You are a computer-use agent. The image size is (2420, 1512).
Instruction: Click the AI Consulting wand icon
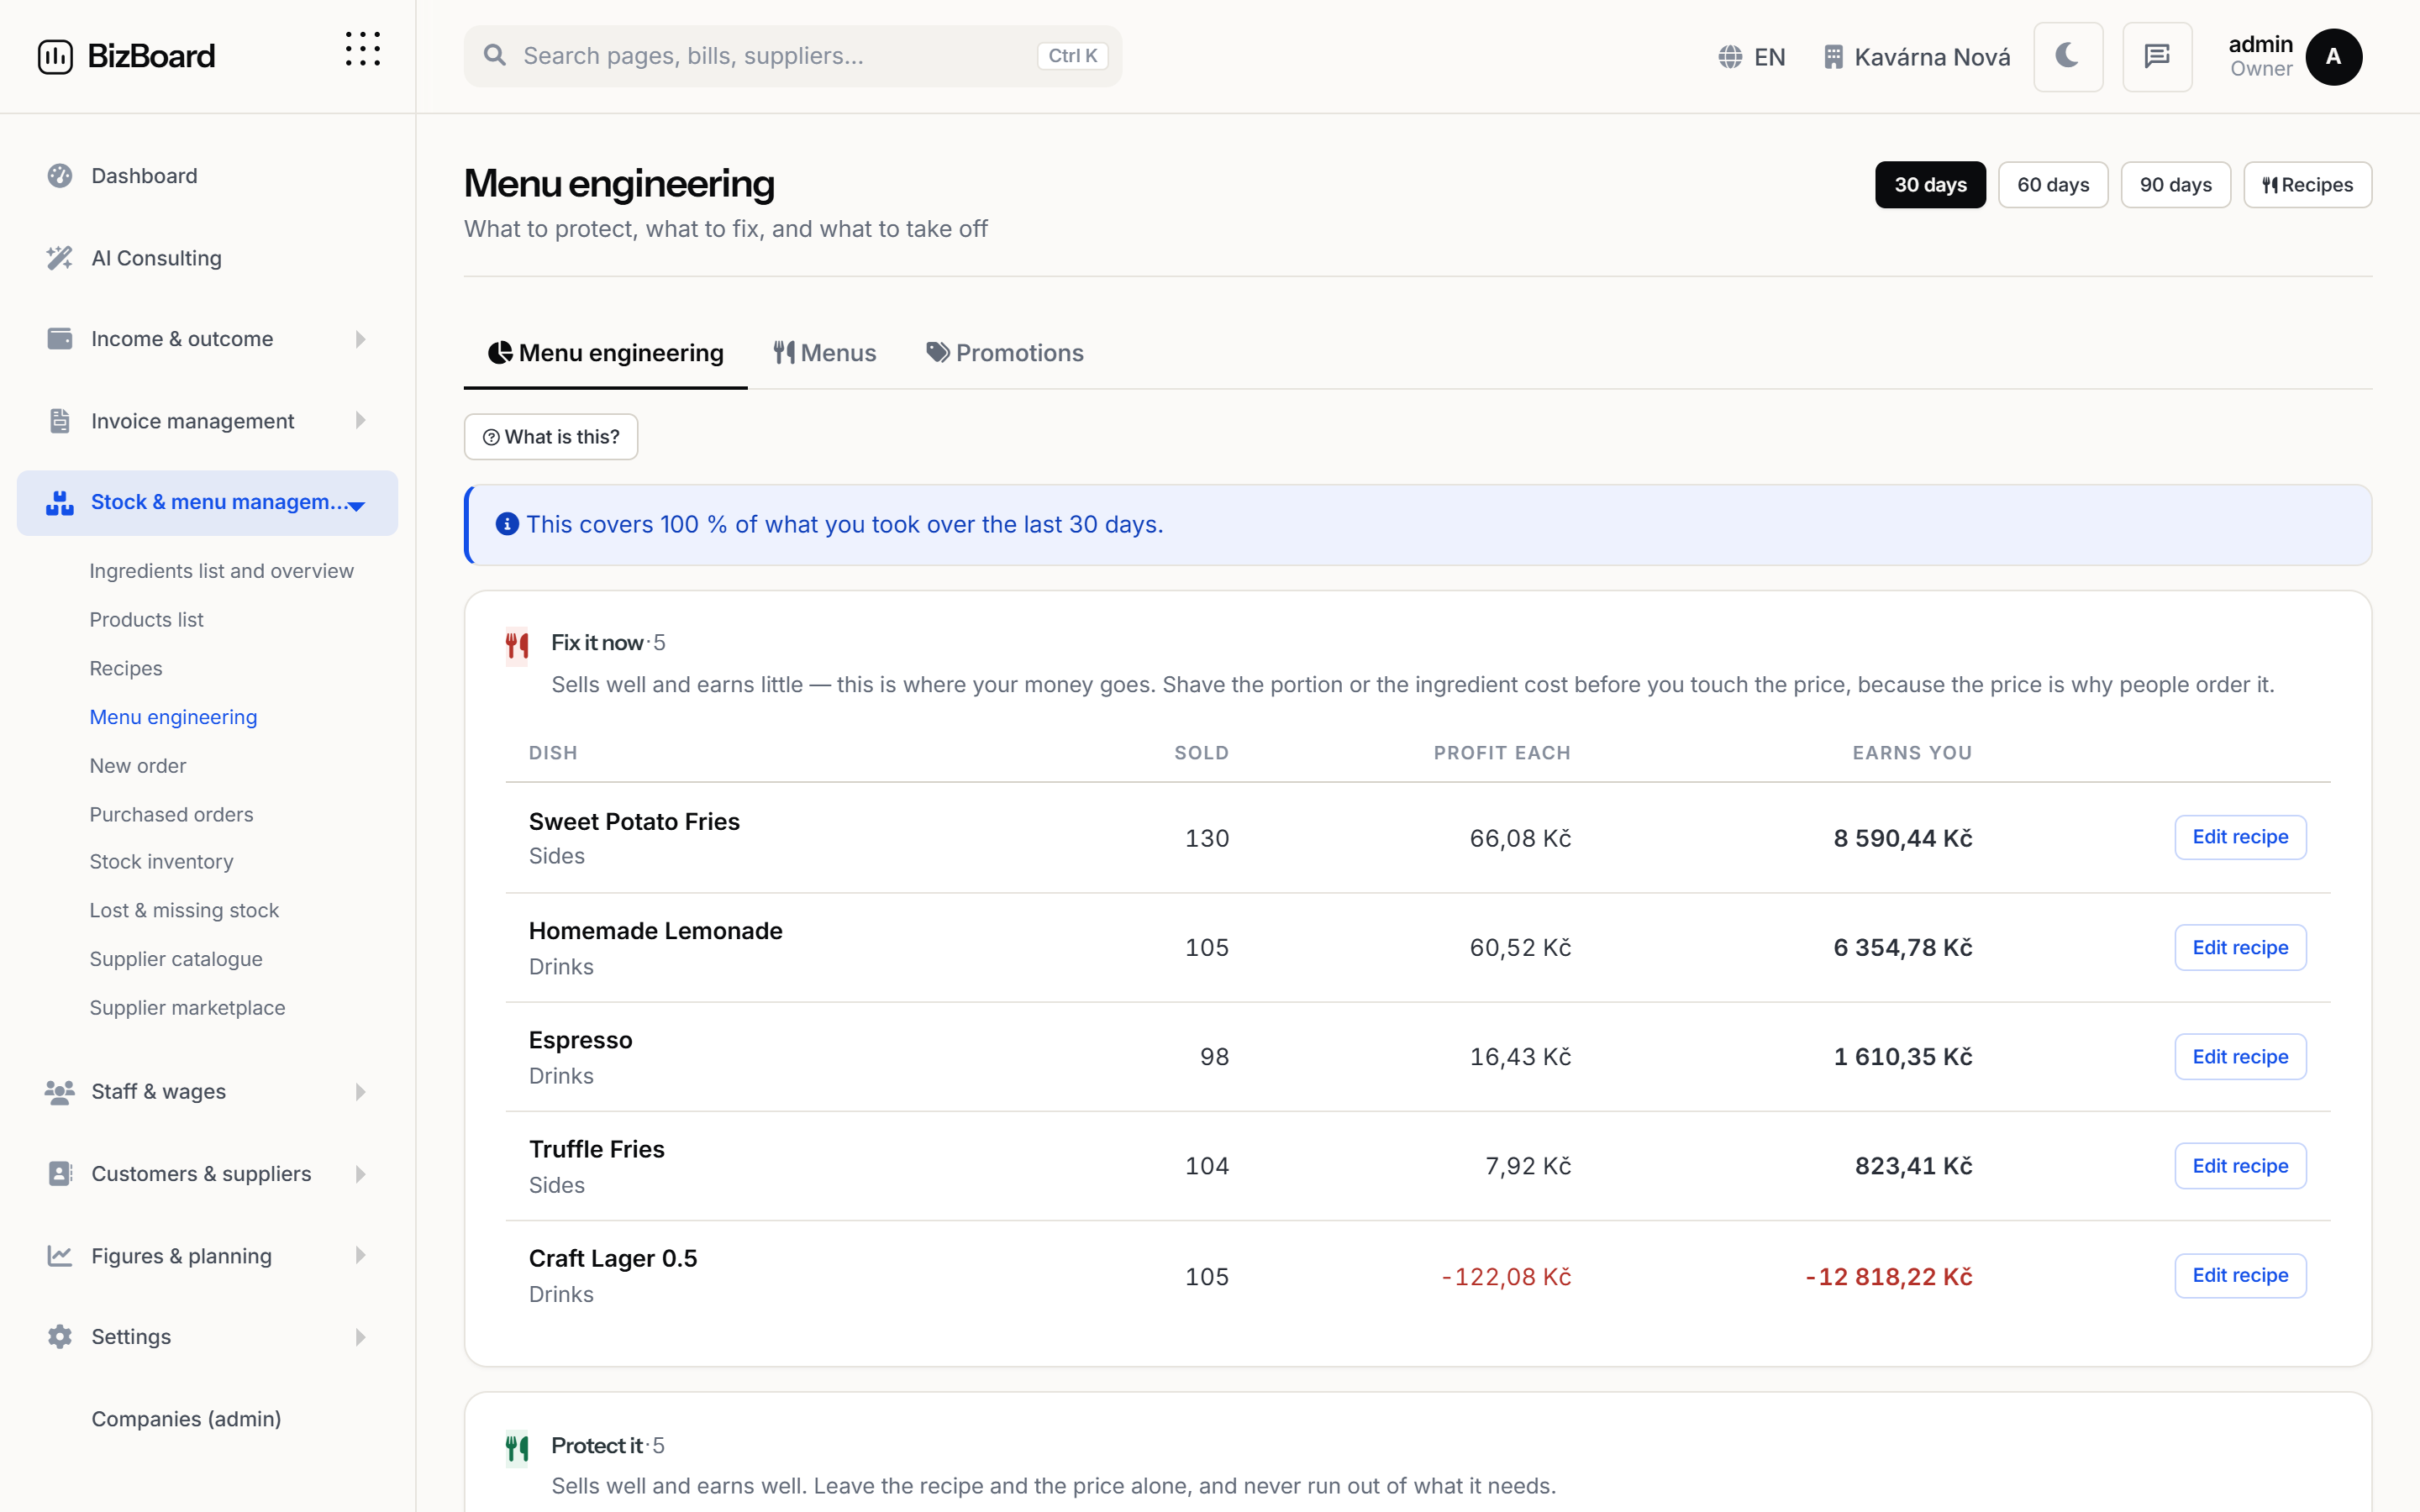tap(60, 258)
